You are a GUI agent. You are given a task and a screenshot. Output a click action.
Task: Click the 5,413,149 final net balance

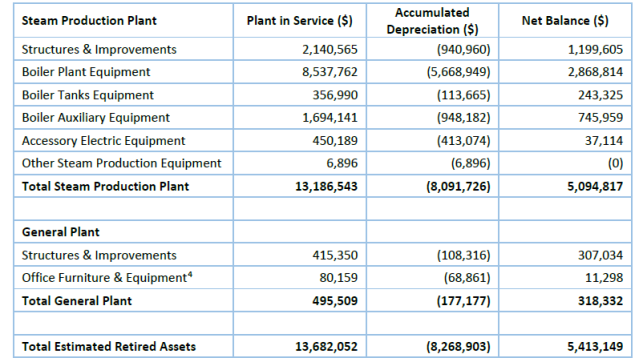coord(595,347)
